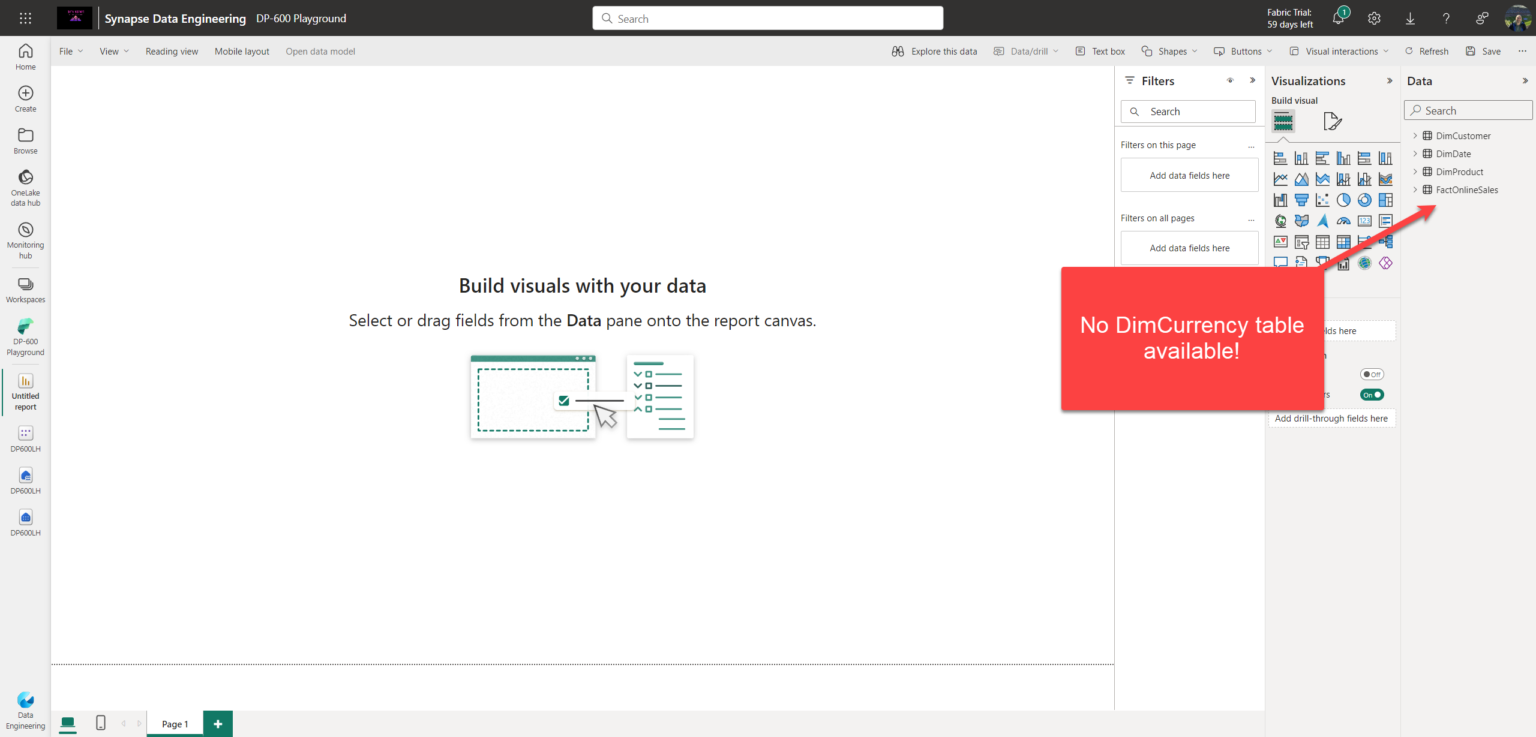Turn off the green On toggle
This screenshot has width=1536, height=737.
point(1371,394)
